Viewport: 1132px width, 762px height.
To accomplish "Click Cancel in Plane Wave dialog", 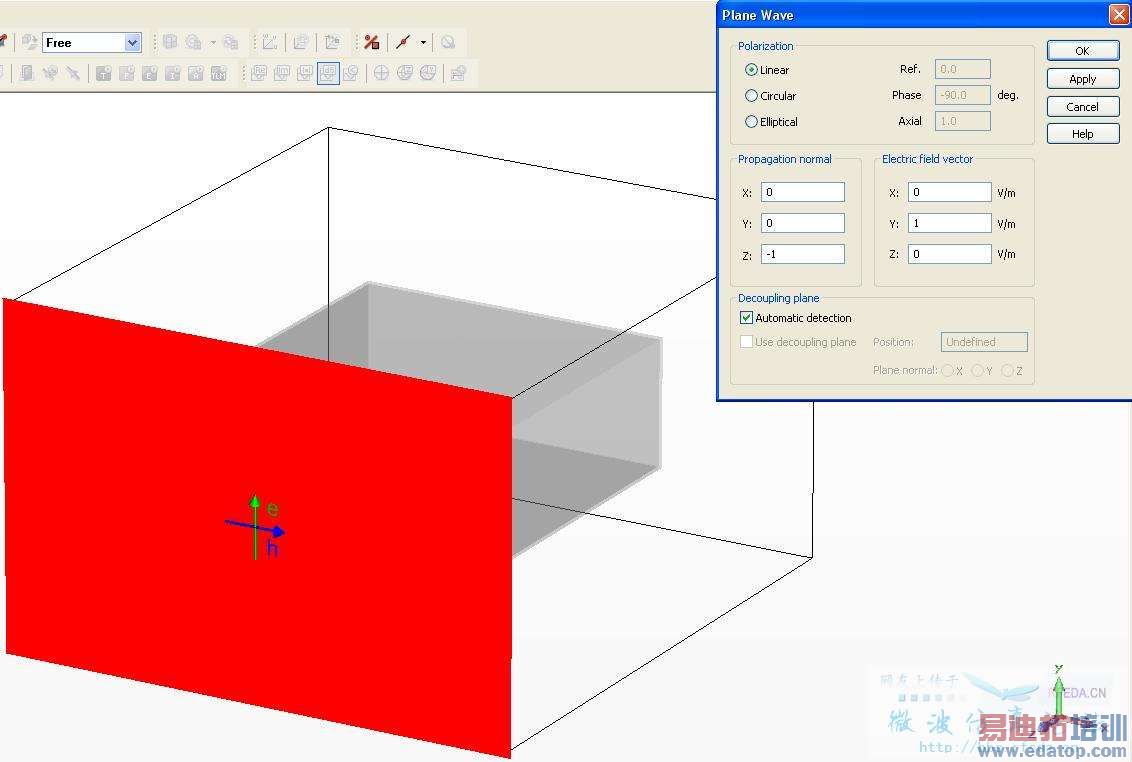I will 1083,106.
